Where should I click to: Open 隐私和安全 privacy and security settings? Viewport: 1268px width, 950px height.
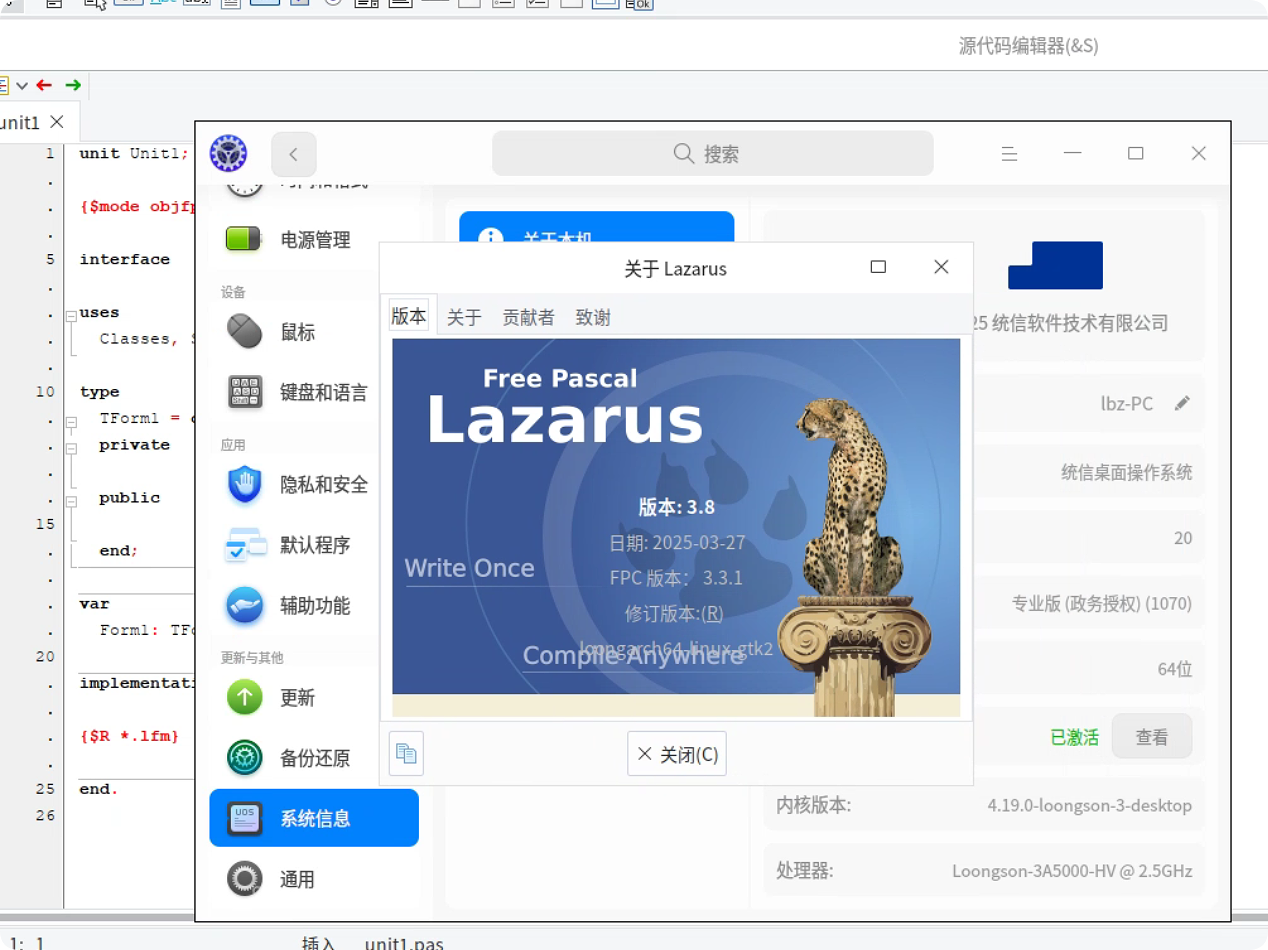point(314,485)
